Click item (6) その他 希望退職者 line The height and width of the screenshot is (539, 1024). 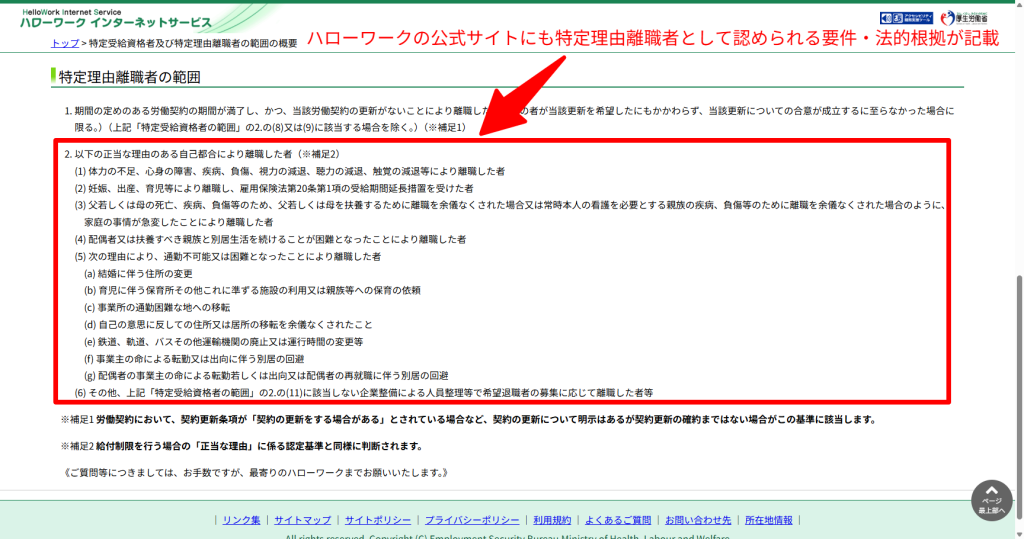(364, 393)
